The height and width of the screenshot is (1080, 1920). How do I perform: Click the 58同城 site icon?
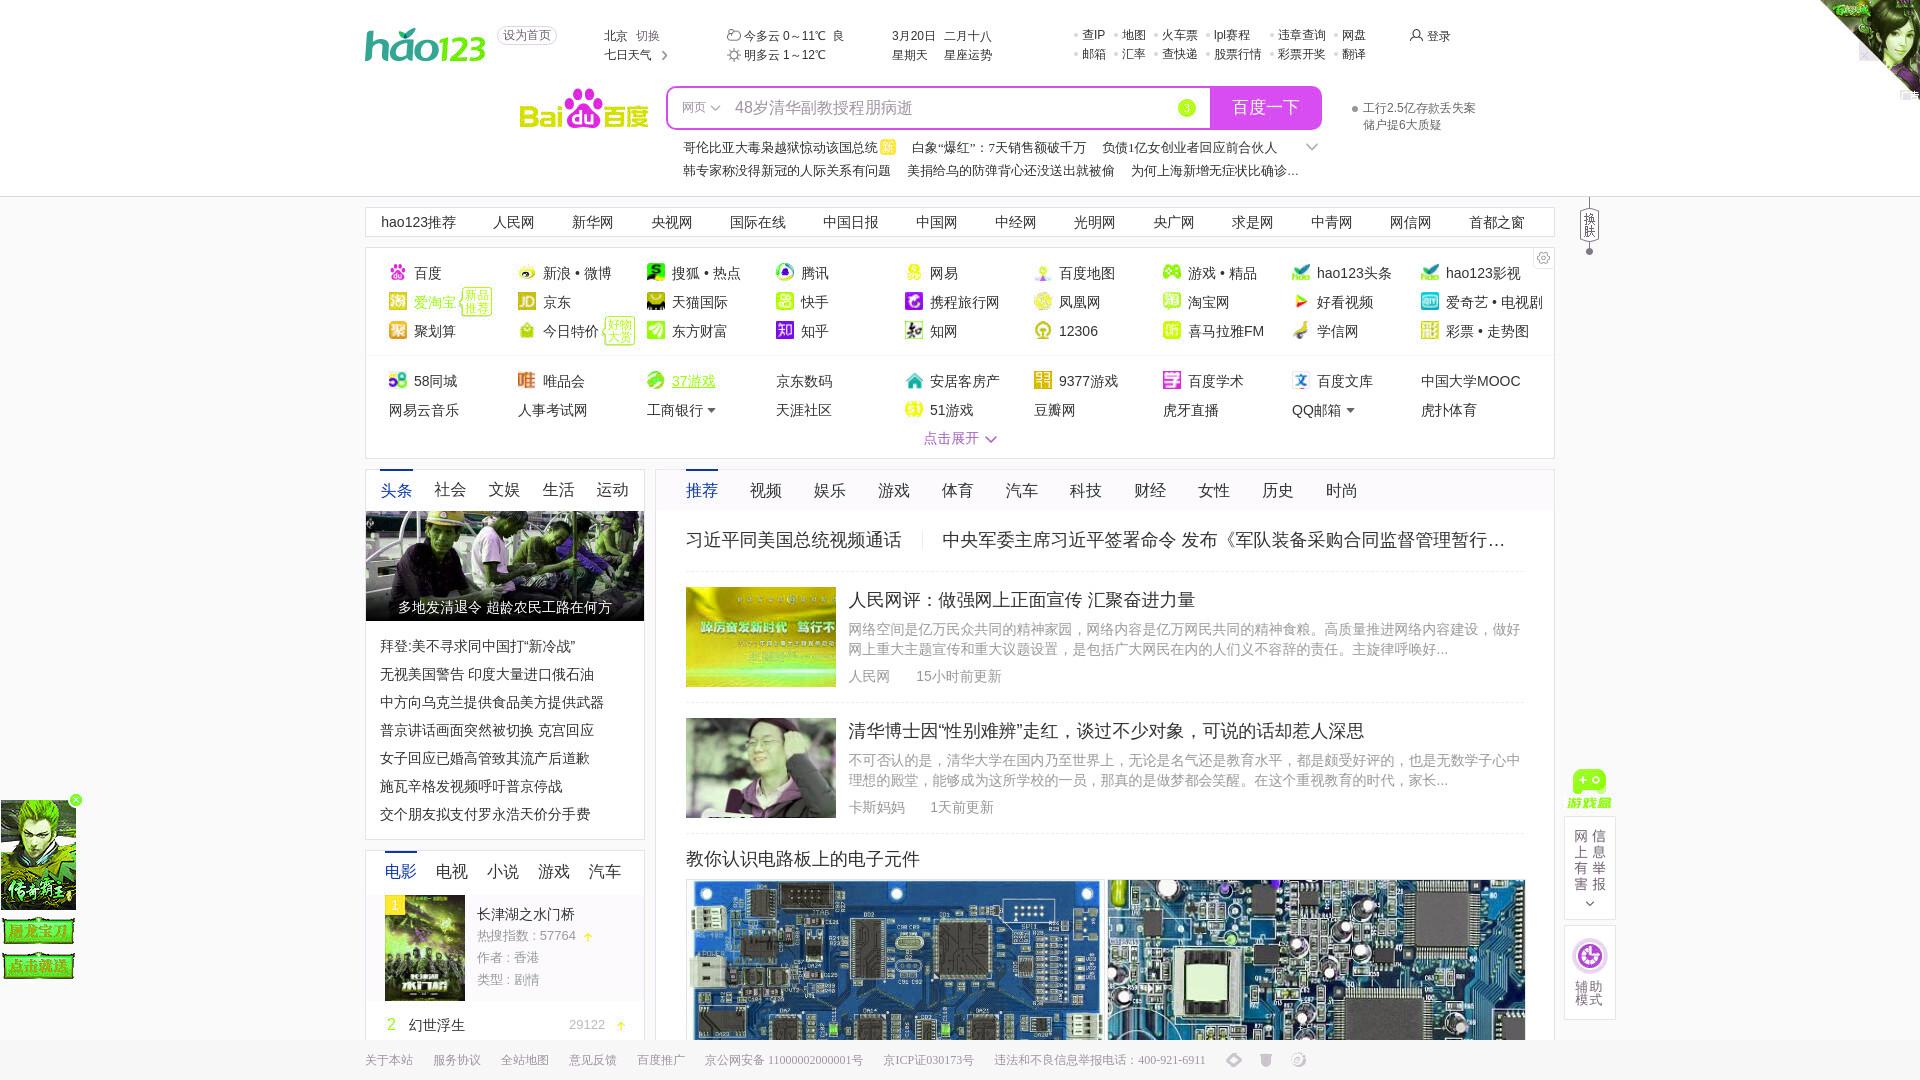click(x=398, y=380)
